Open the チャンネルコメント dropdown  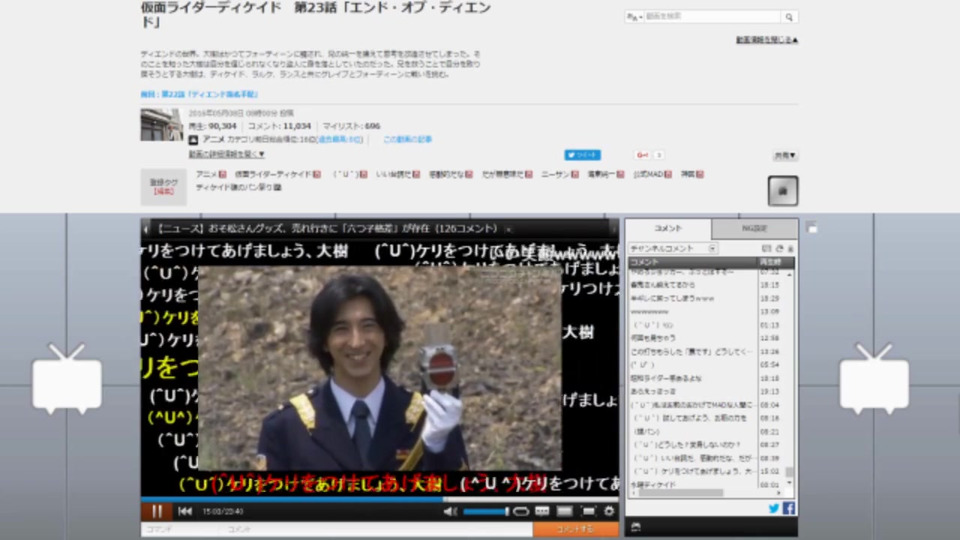pyautogui.click(x=672, y=249)
